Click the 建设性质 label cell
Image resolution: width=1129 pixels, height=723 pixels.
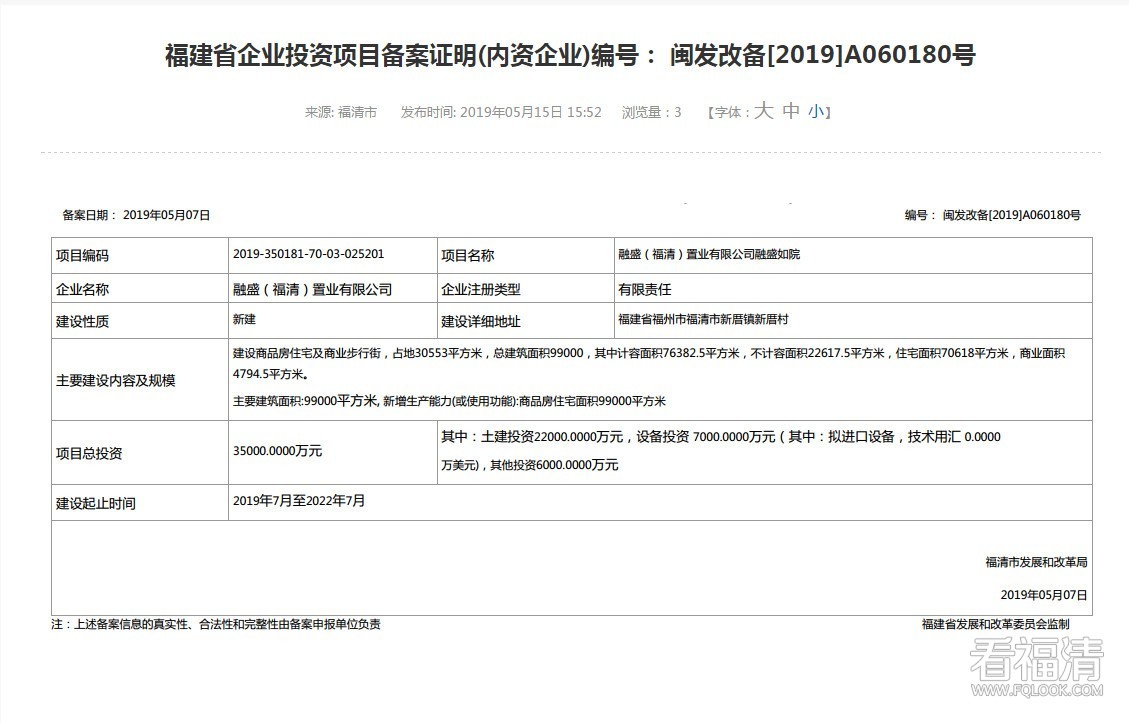tap(140, 321)
